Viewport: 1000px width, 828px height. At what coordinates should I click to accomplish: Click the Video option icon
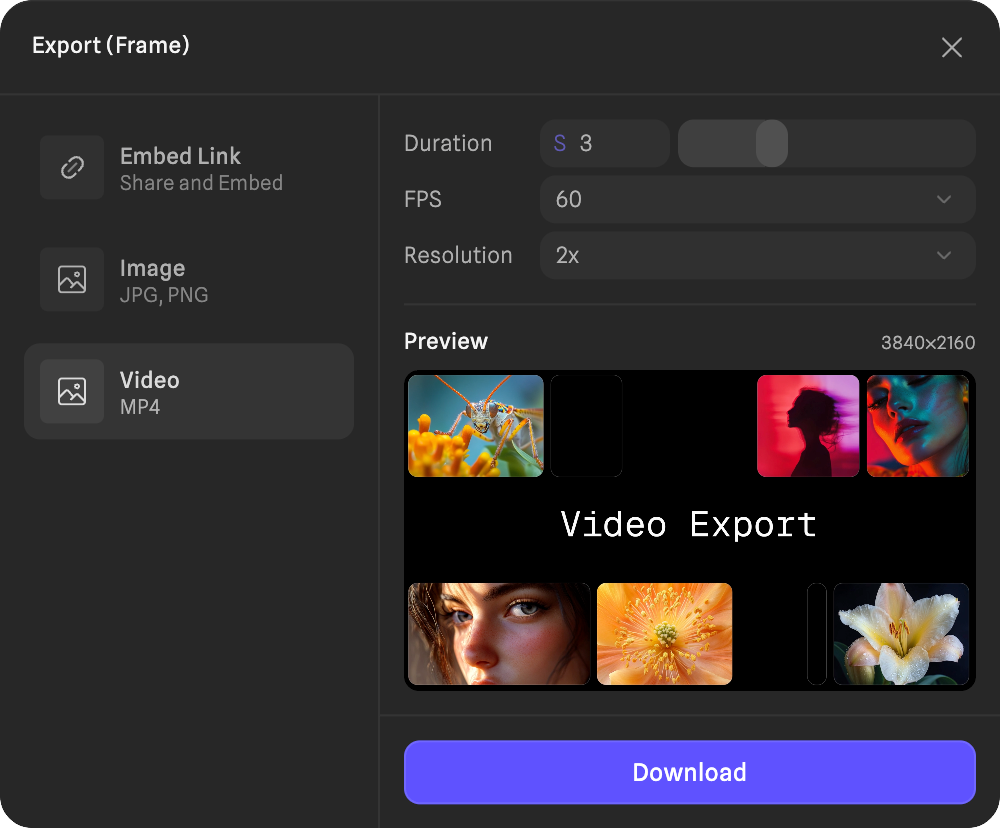72,392
